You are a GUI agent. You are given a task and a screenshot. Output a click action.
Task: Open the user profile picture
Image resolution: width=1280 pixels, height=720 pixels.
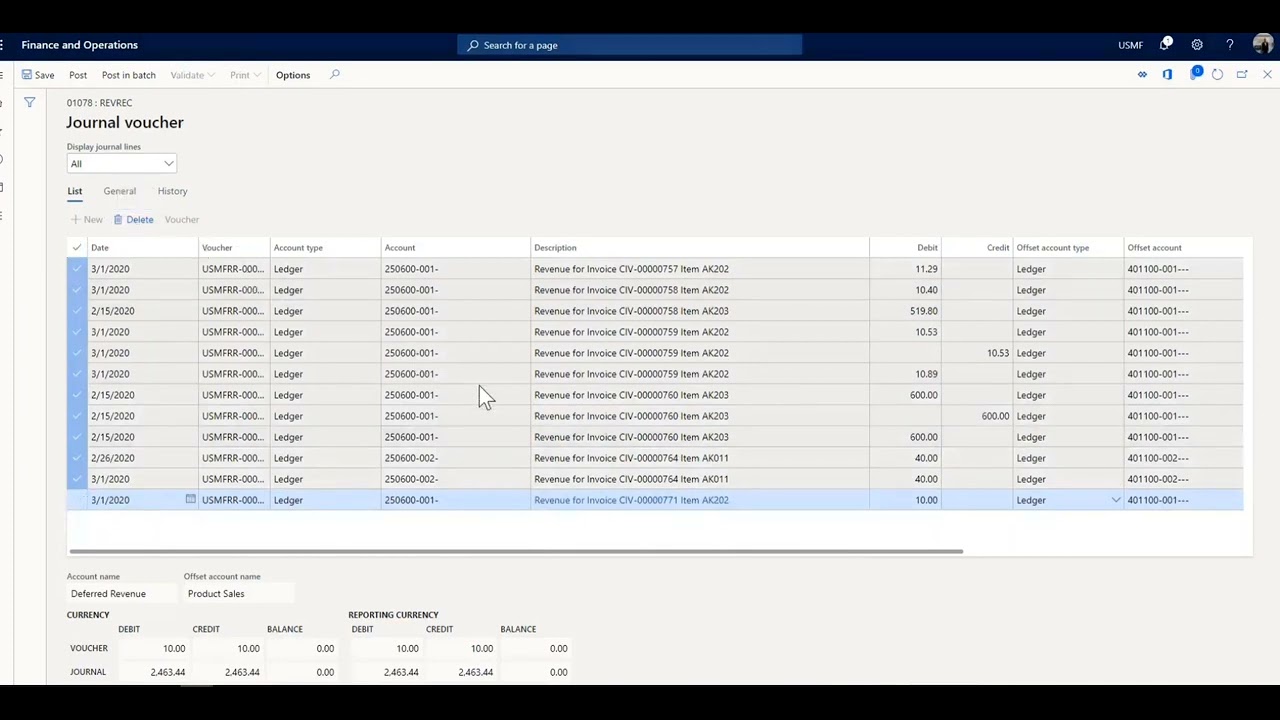click(1262, 45)
